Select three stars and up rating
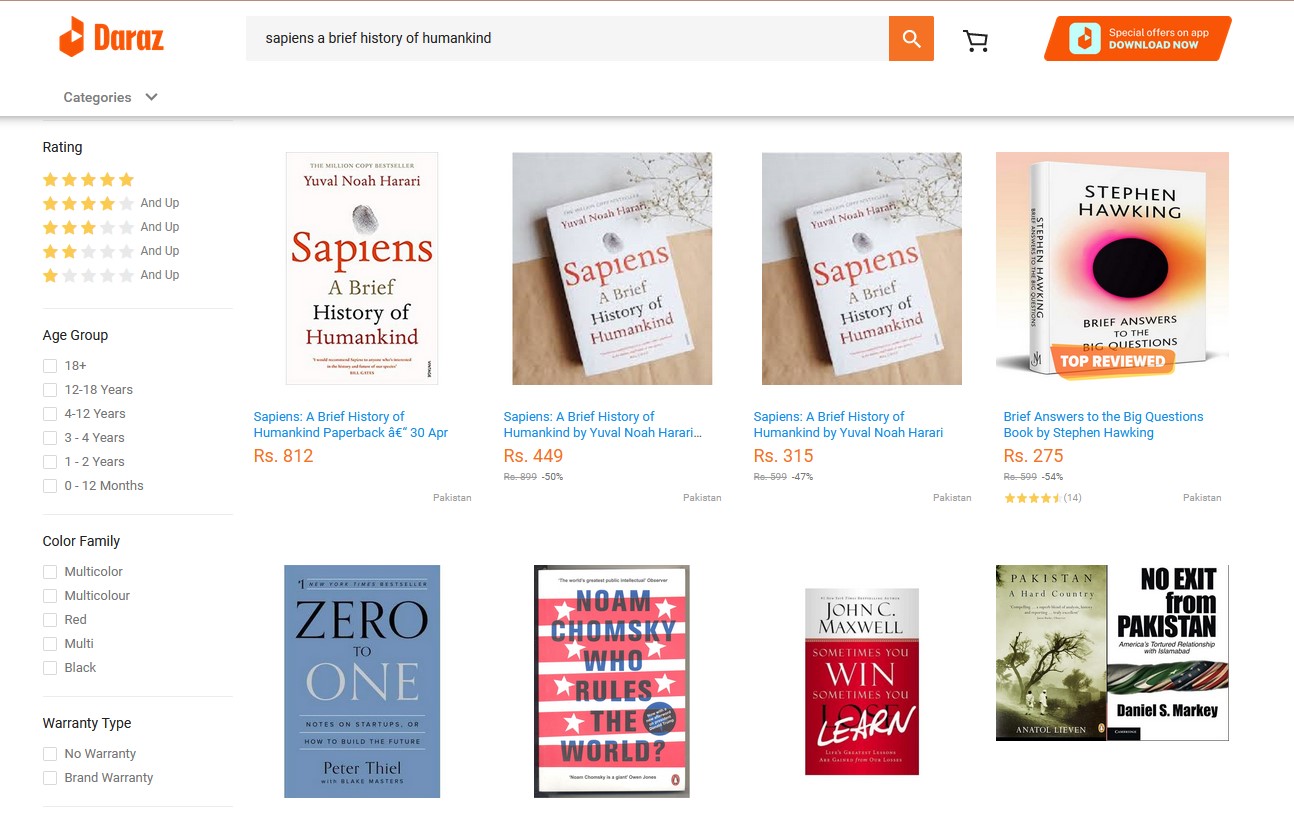1294x814 pixels. click(x=110, y=227)
